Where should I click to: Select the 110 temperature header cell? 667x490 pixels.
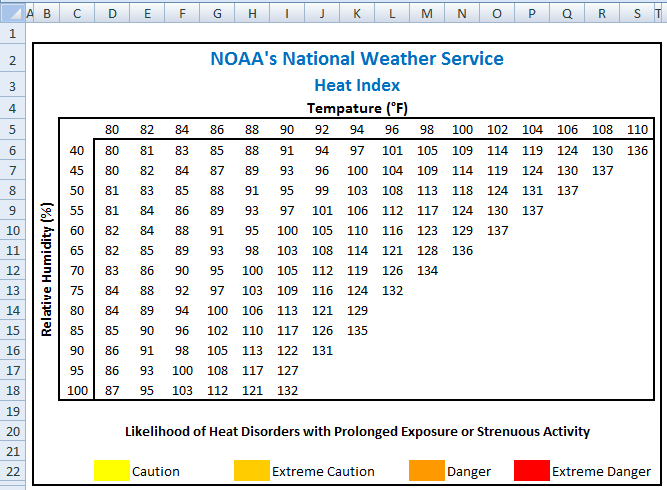pos(637,130)
